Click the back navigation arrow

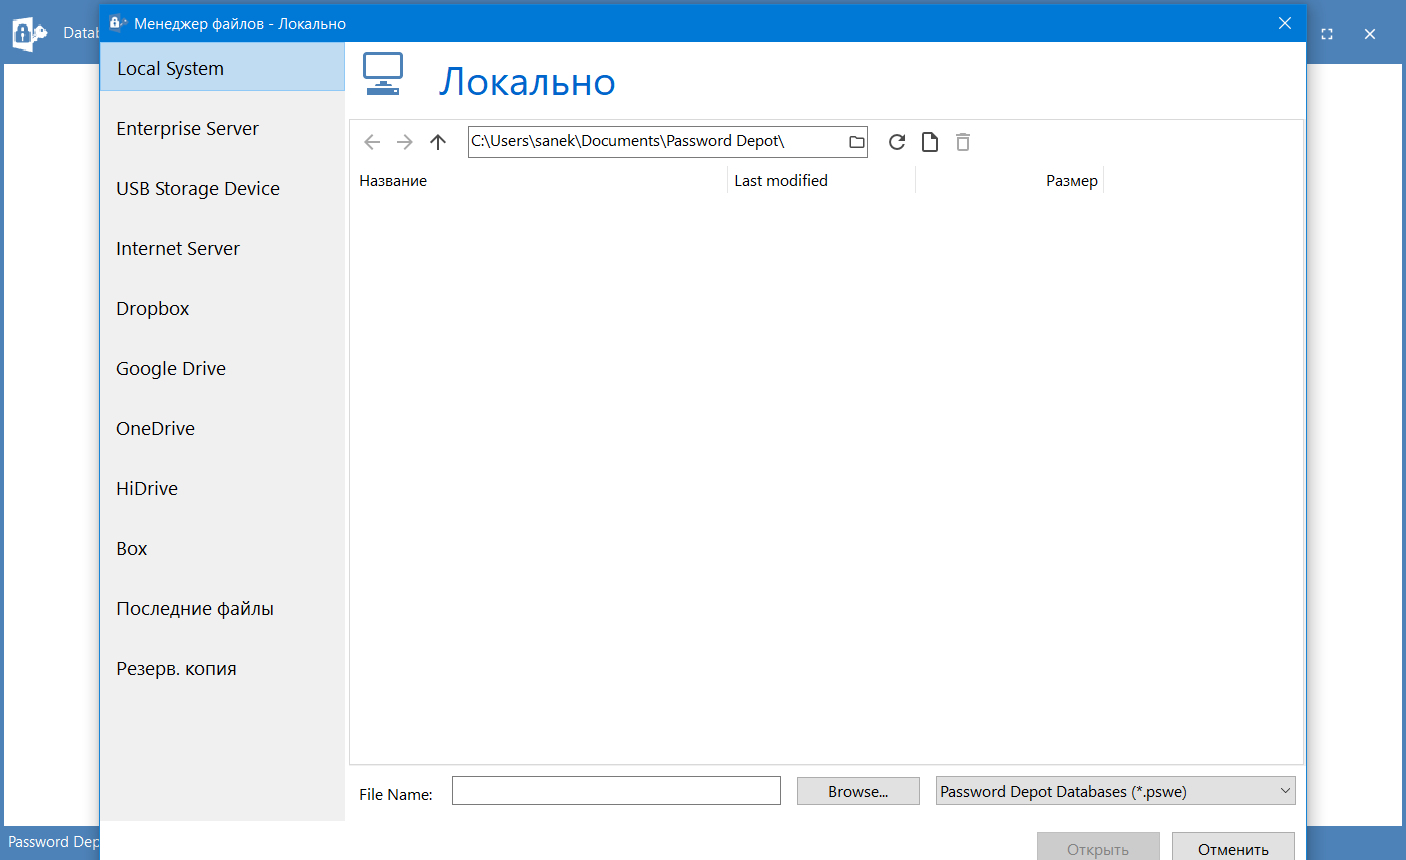click(372, 142)
